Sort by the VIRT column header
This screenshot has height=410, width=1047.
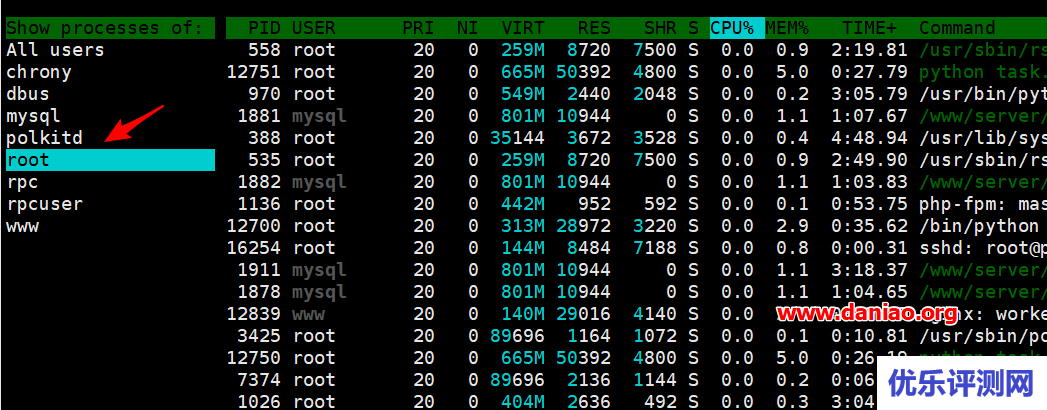[x=523, y=28]
